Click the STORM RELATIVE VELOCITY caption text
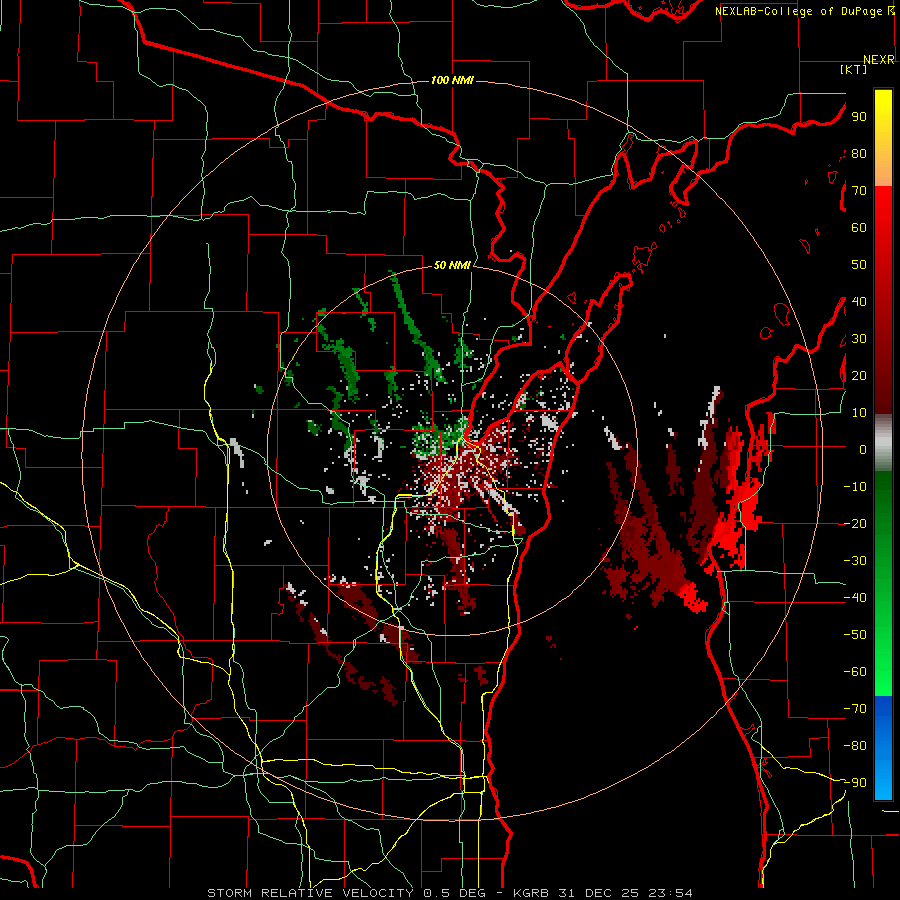The width and height of the screenshot is (900, 900). click(309, 893)
